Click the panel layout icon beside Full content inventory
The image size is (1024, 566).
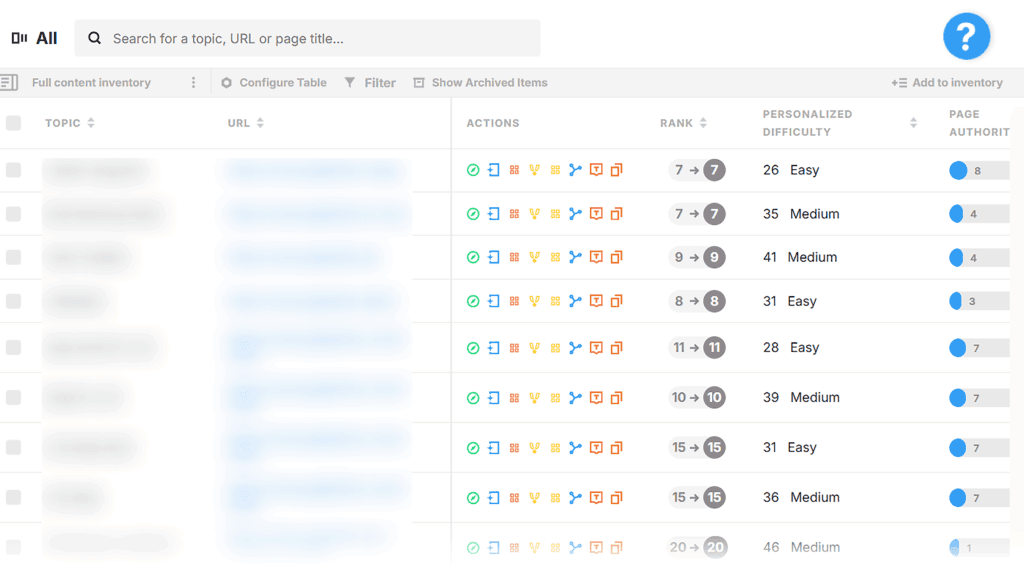pyautogui.click(x=9, y=82)
